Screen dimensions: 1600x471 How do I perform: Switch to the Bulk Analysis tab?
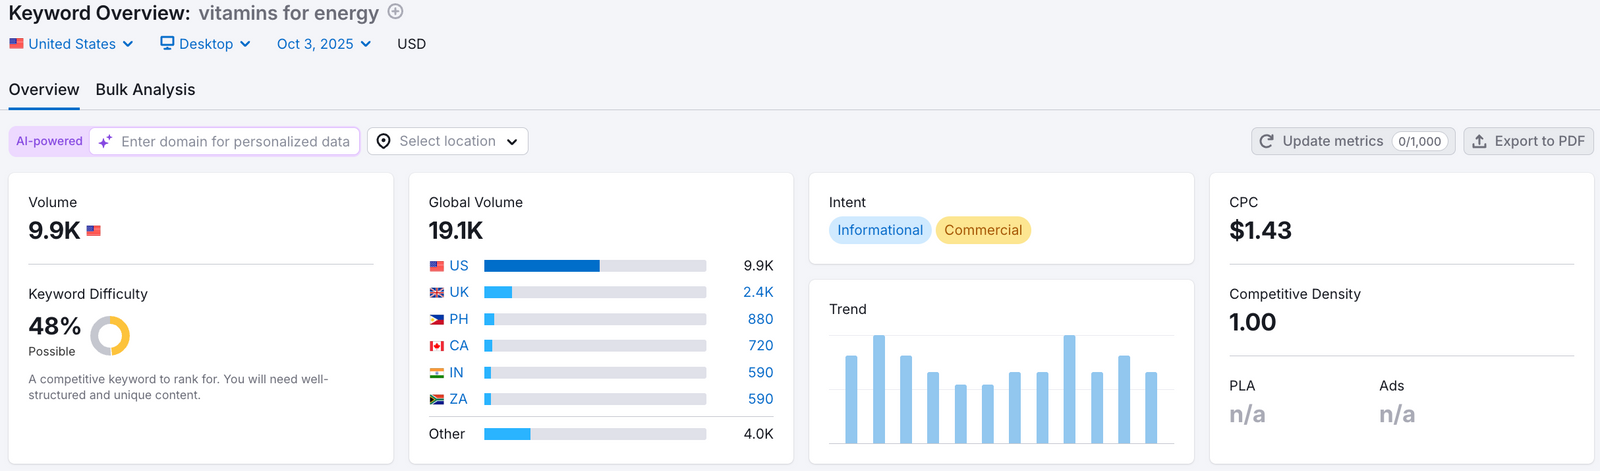coord(145,89)
